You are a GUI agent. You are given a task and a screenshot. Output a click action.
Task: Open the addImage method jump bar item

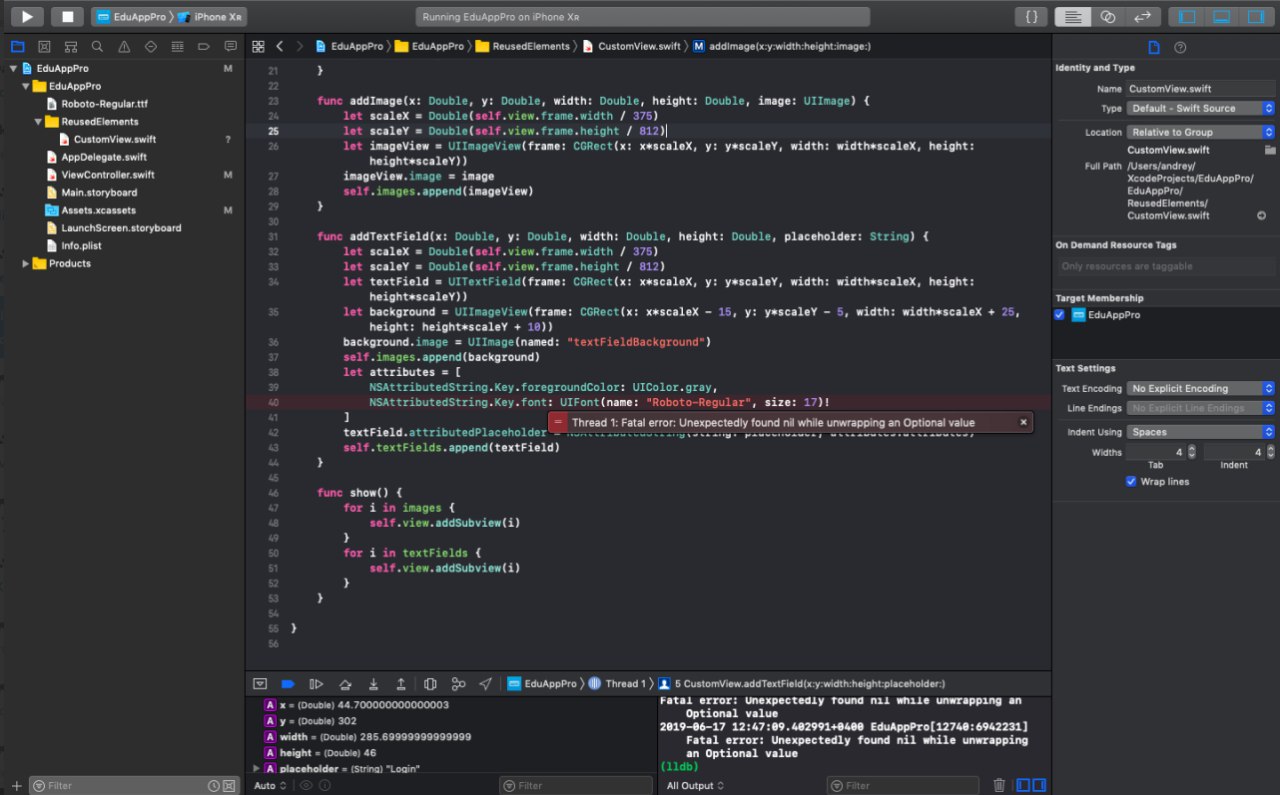click(781, 46)
